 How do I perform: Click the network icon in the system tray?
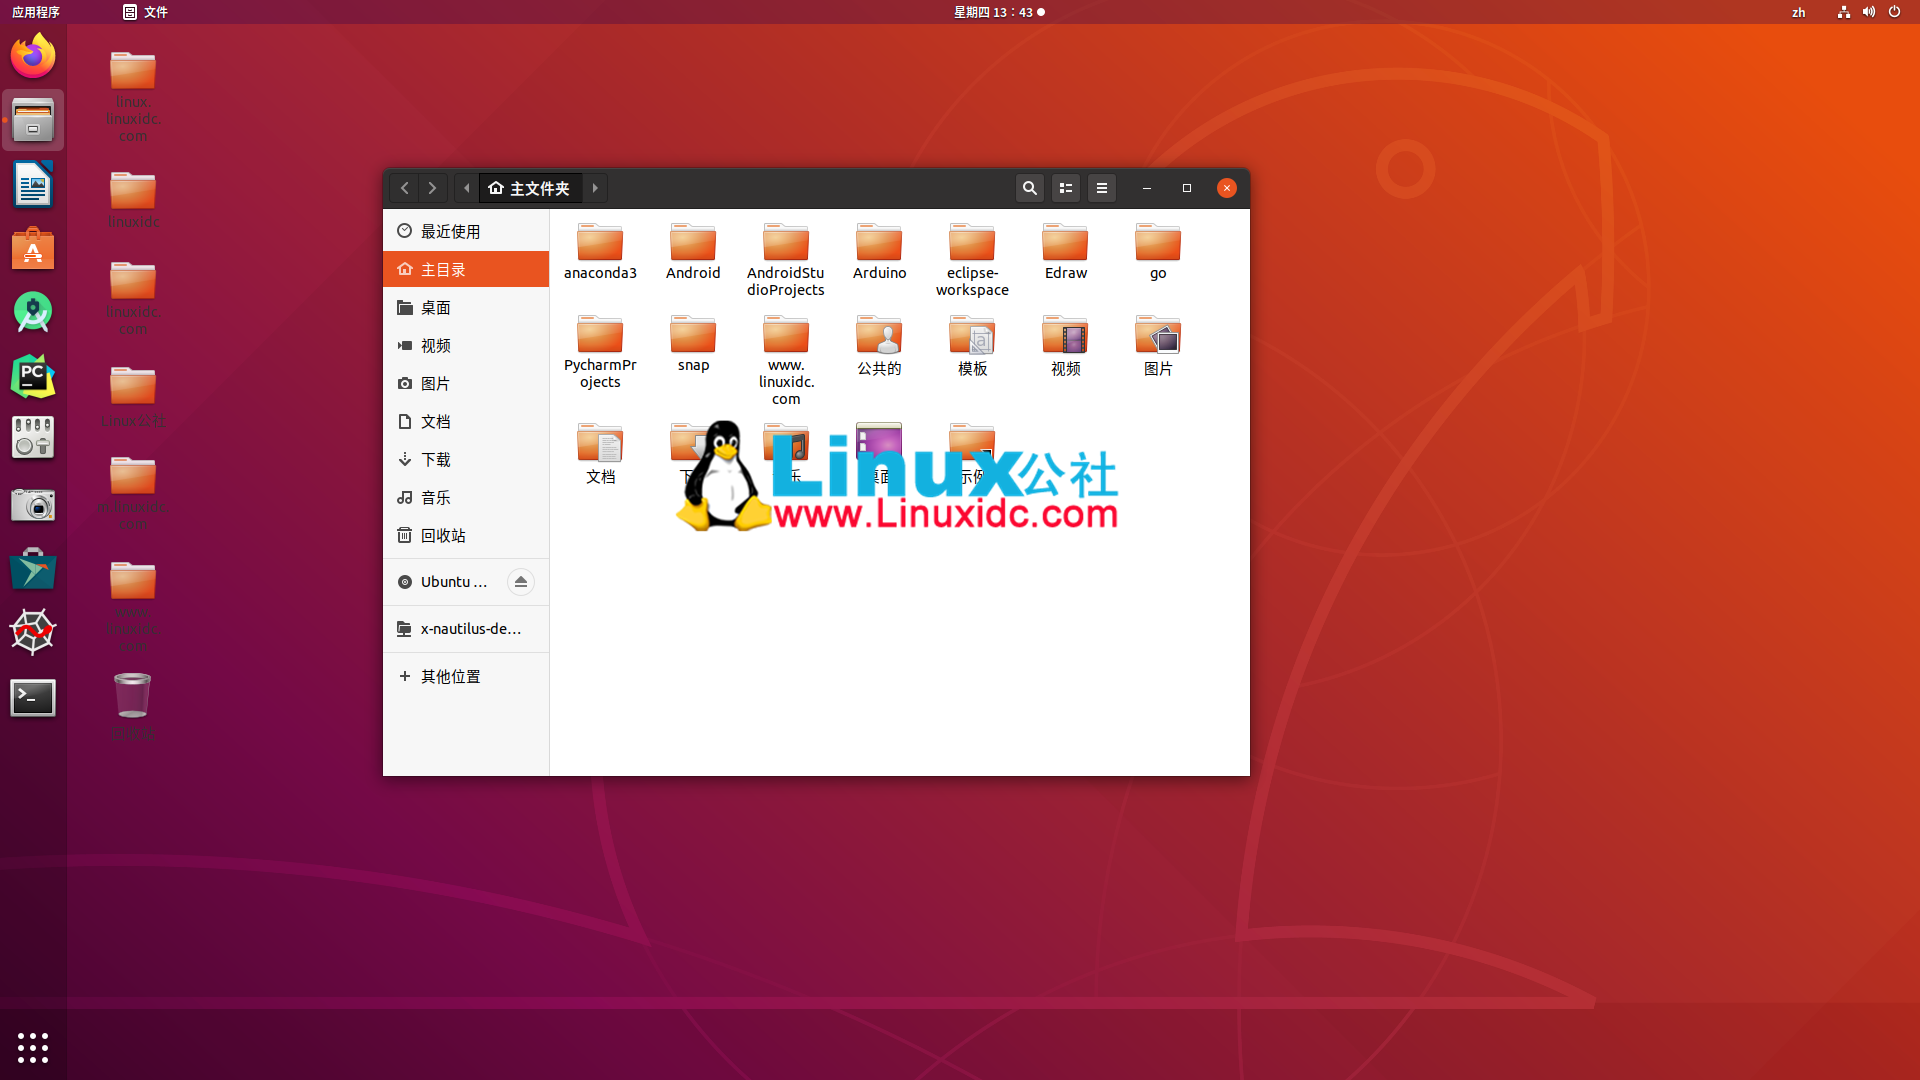[x=1843, y=12]
